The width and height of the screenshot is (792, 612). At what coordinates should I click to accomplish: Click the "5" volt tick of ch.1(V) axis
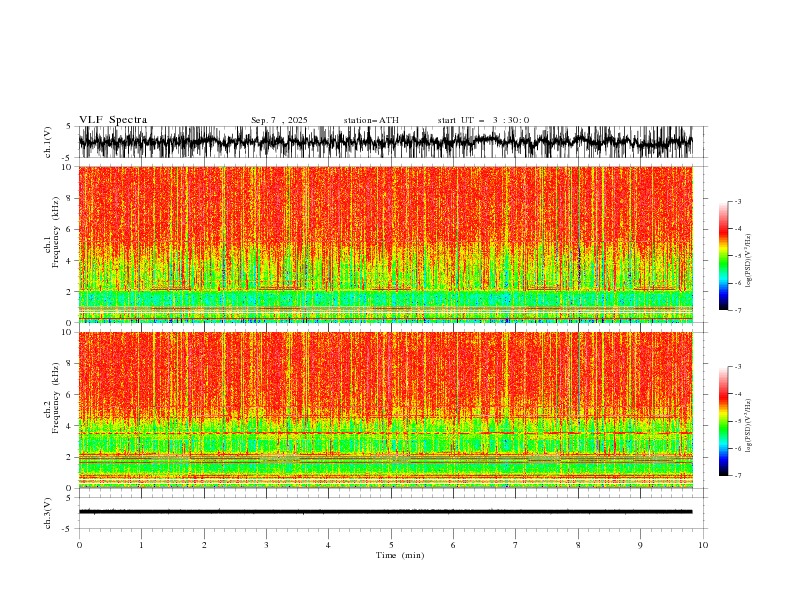pos(69,126)
